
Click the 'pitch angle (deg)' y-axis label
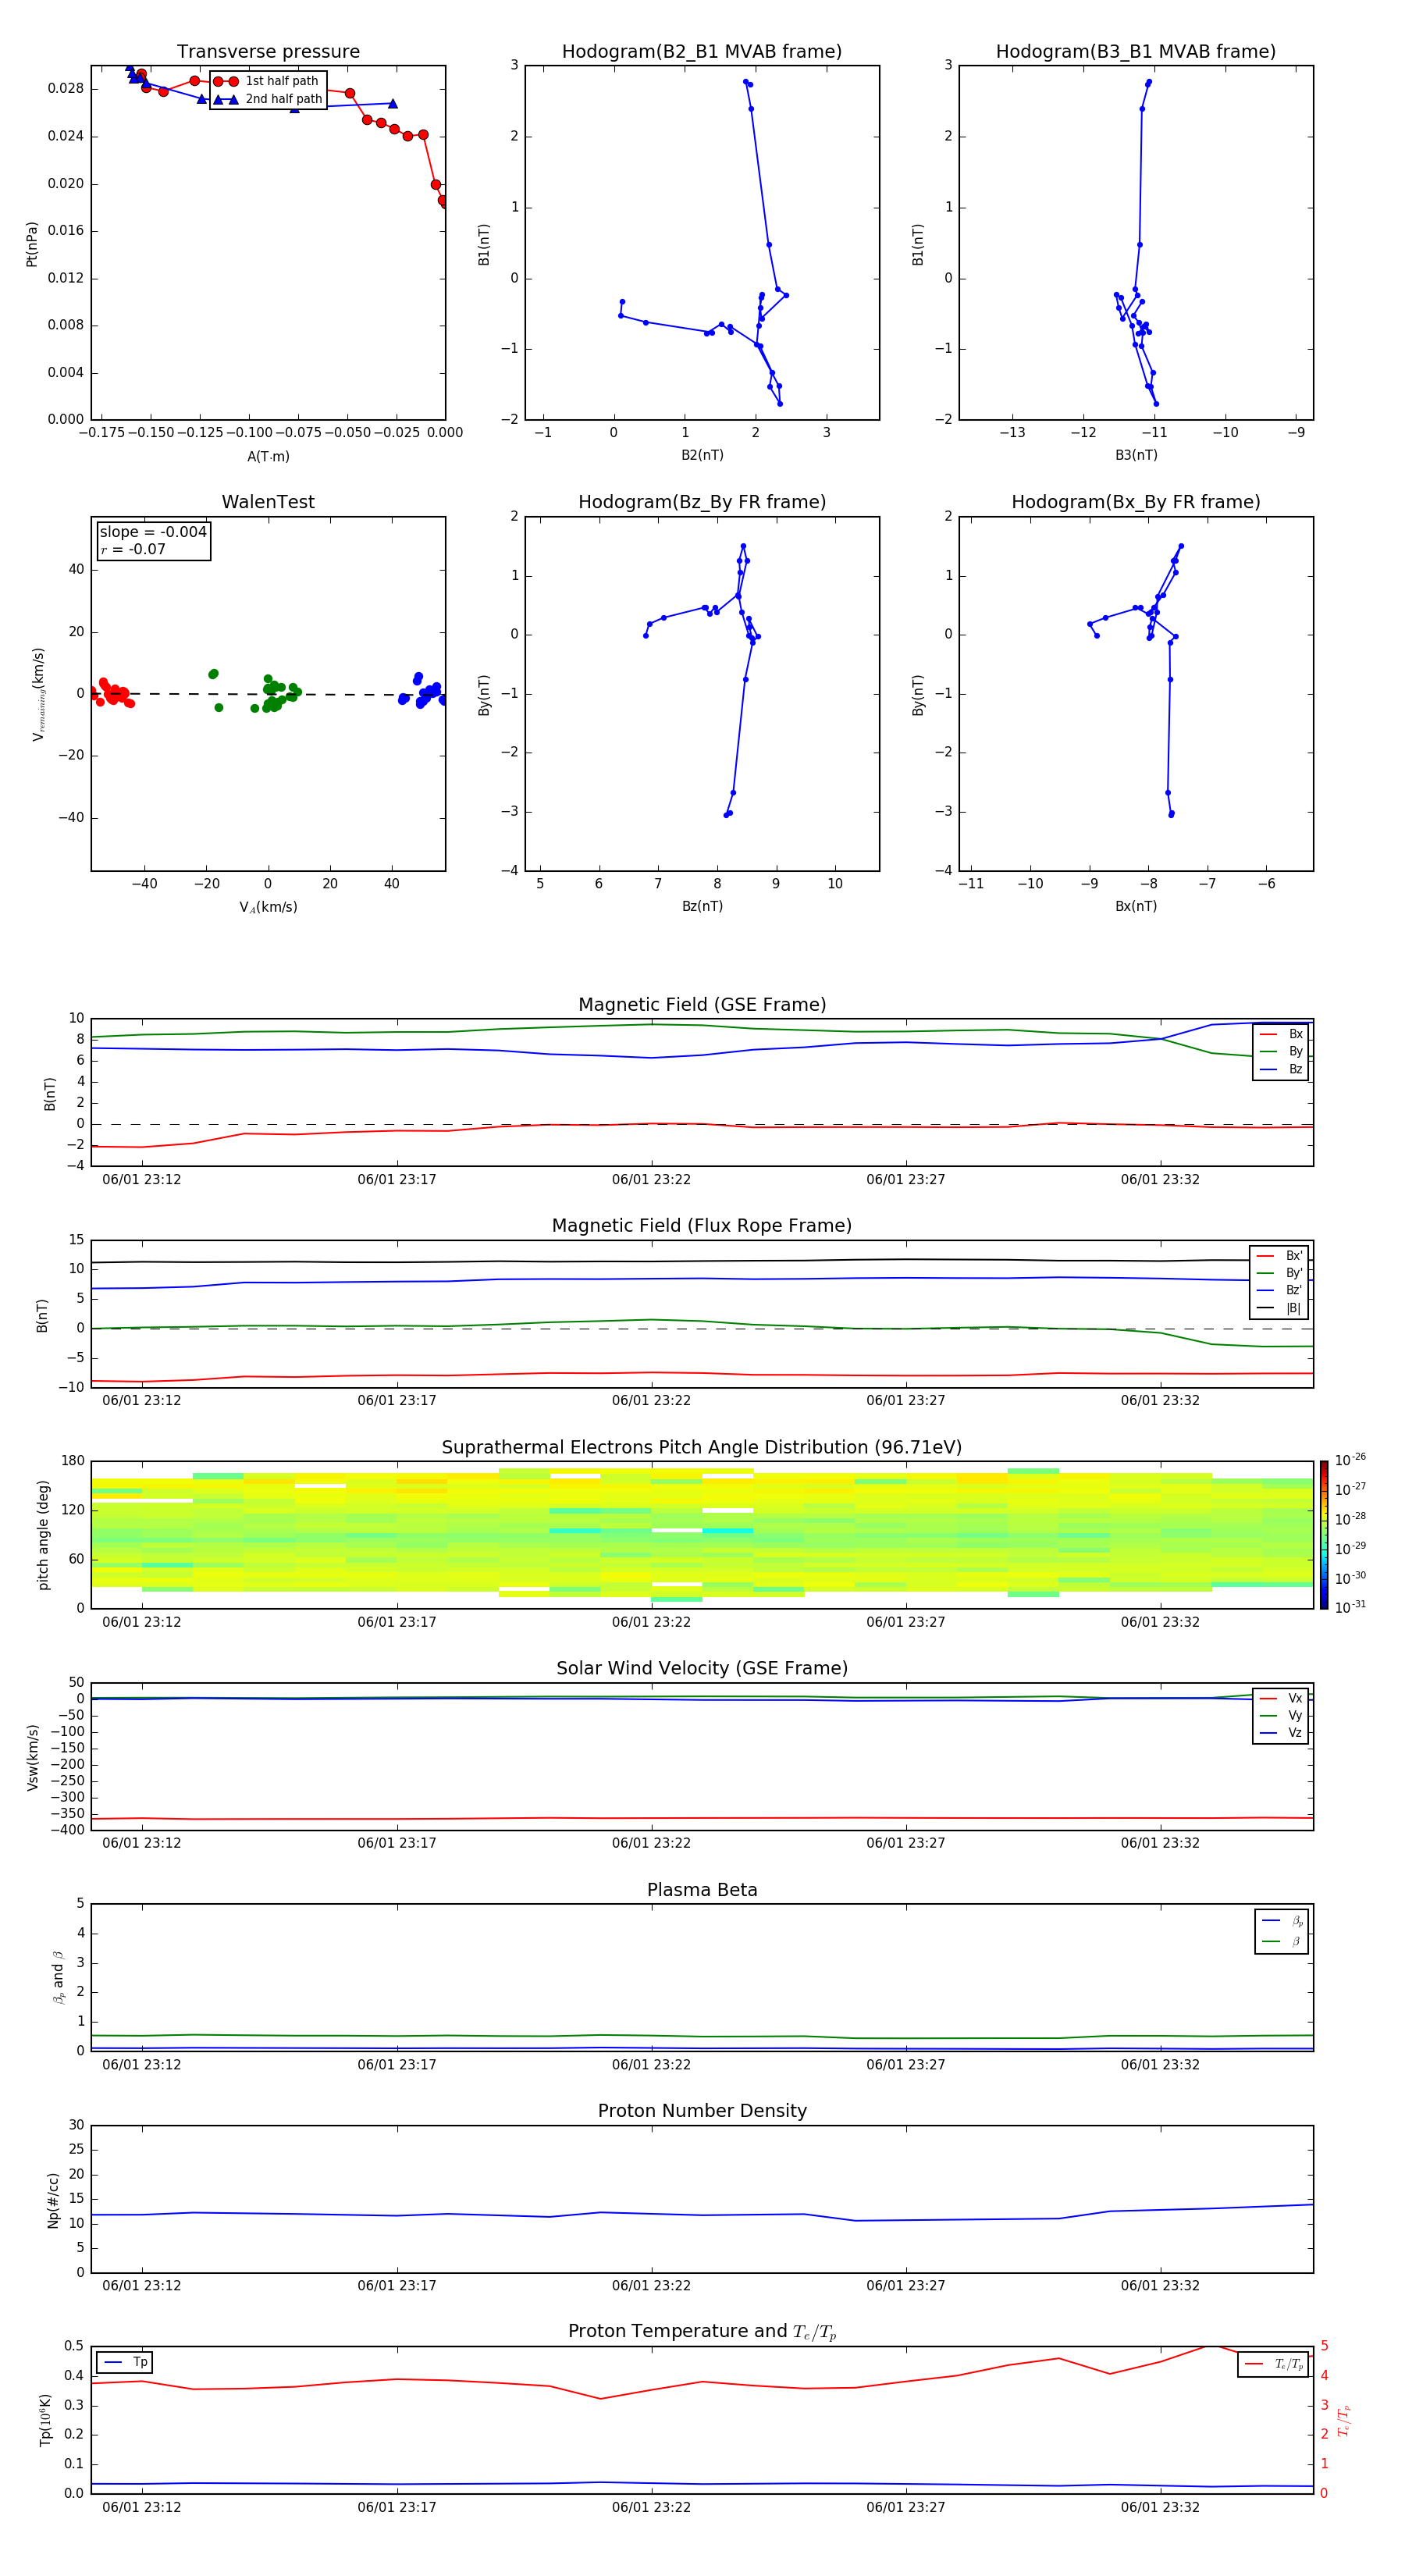coord(43,1535)
